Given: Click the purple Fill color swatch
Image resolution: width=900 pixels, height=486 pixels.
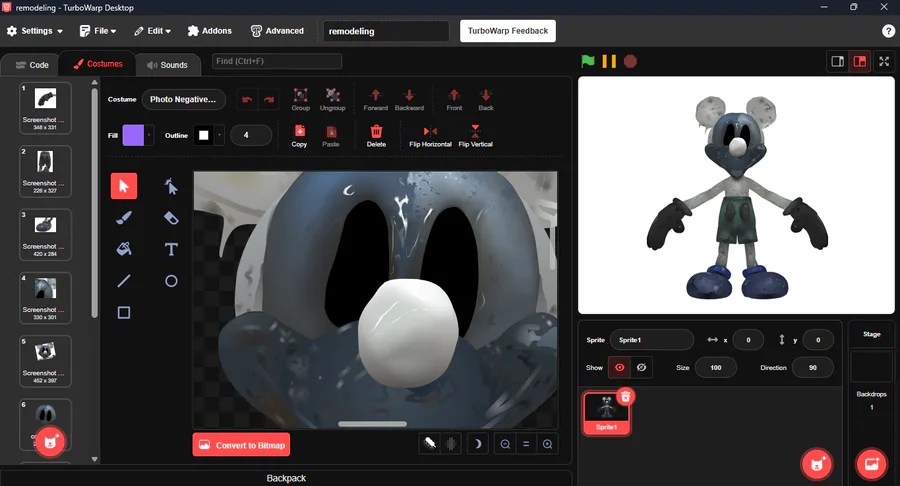Looking at the screenshot, I should click(133, 135).
